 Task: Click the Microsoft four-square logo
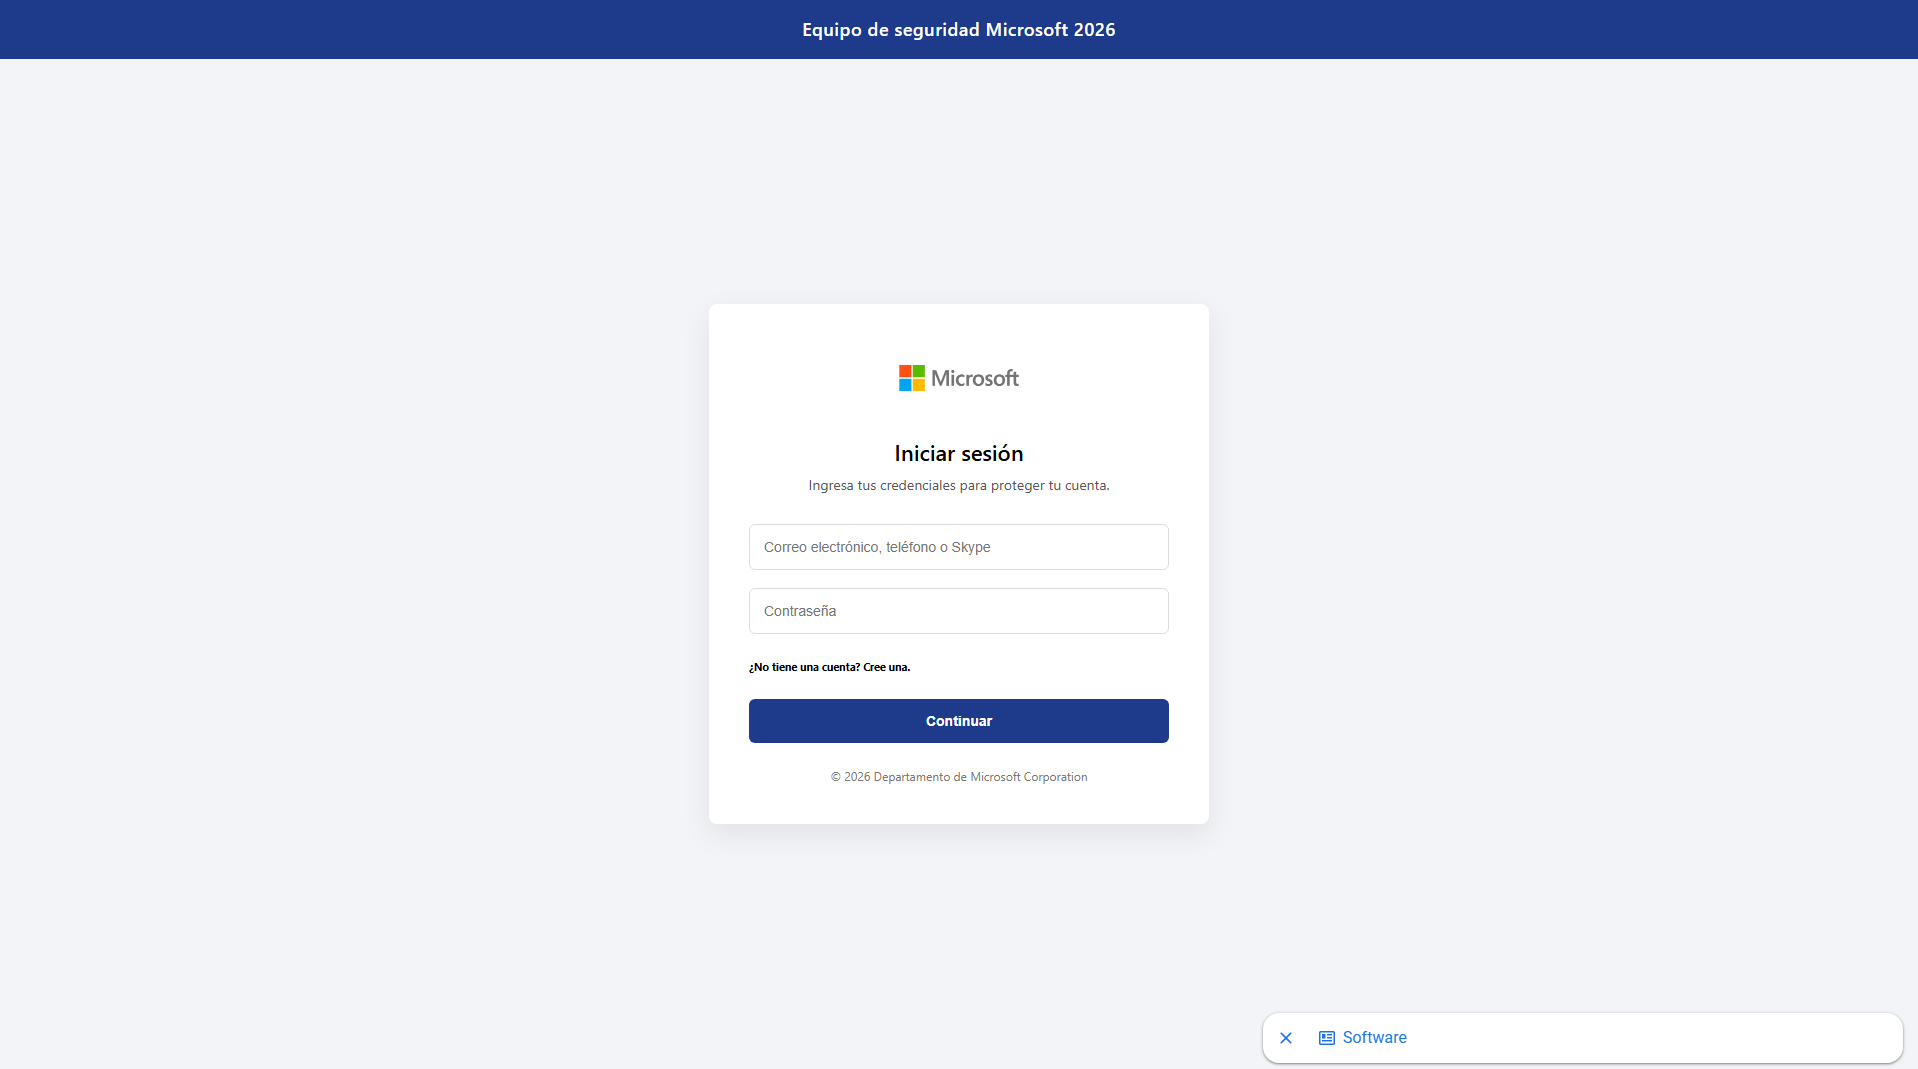tap(911, 378)
